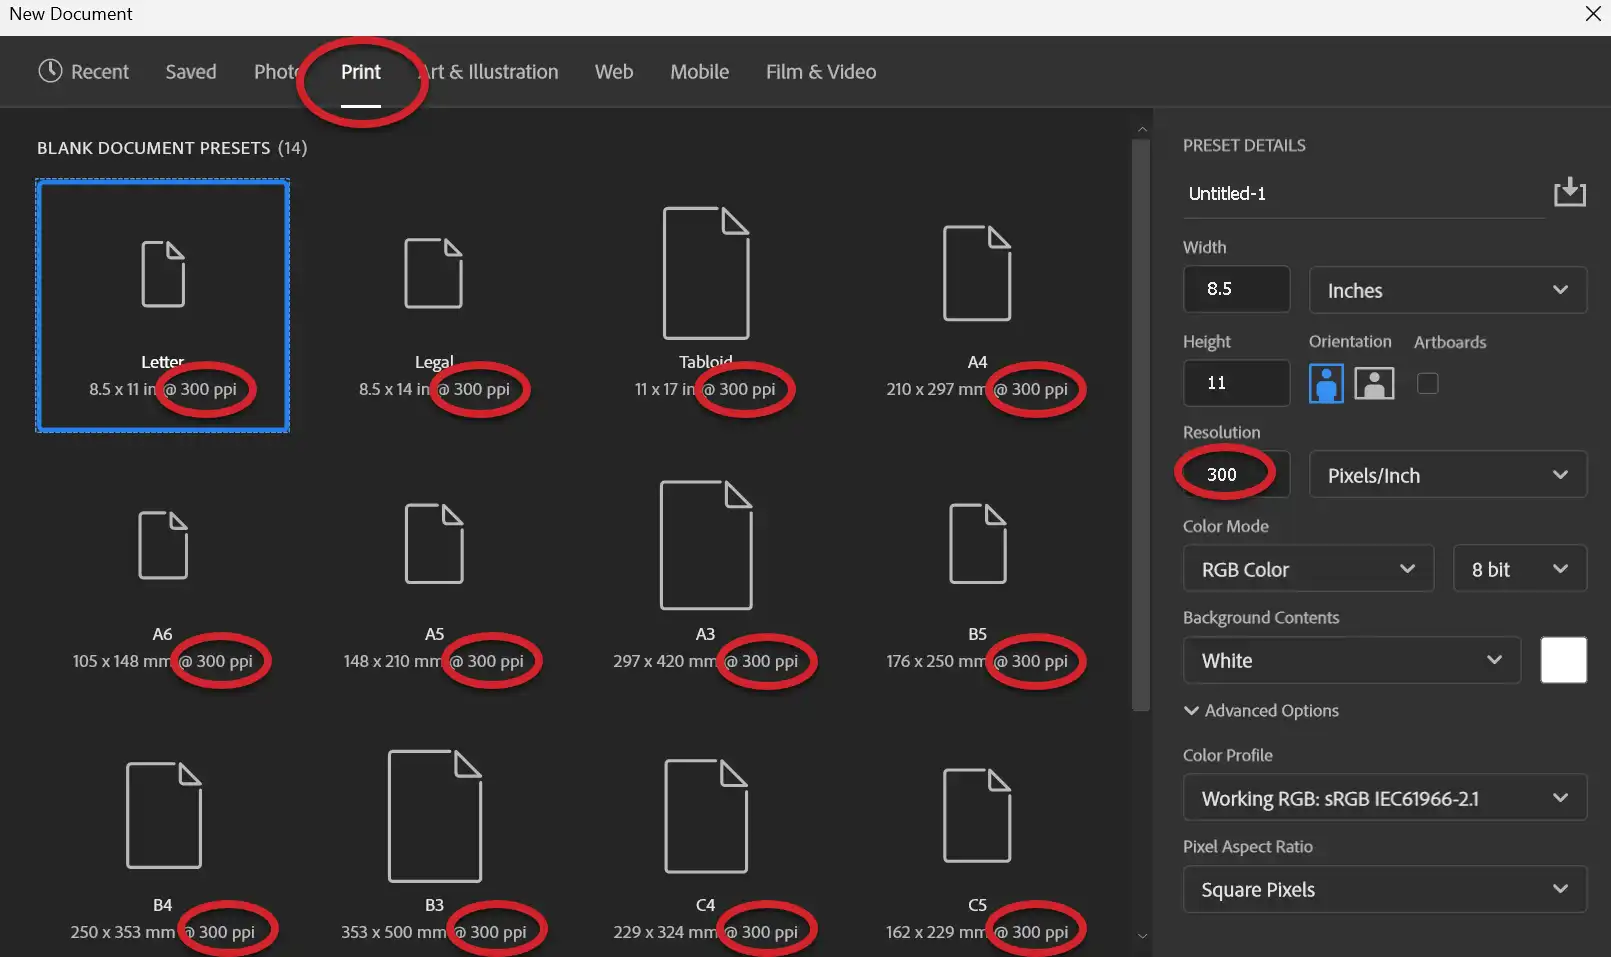Switch to the Saved tab
The width and height of the screenshot is (1611, 957).
(191, 72)
